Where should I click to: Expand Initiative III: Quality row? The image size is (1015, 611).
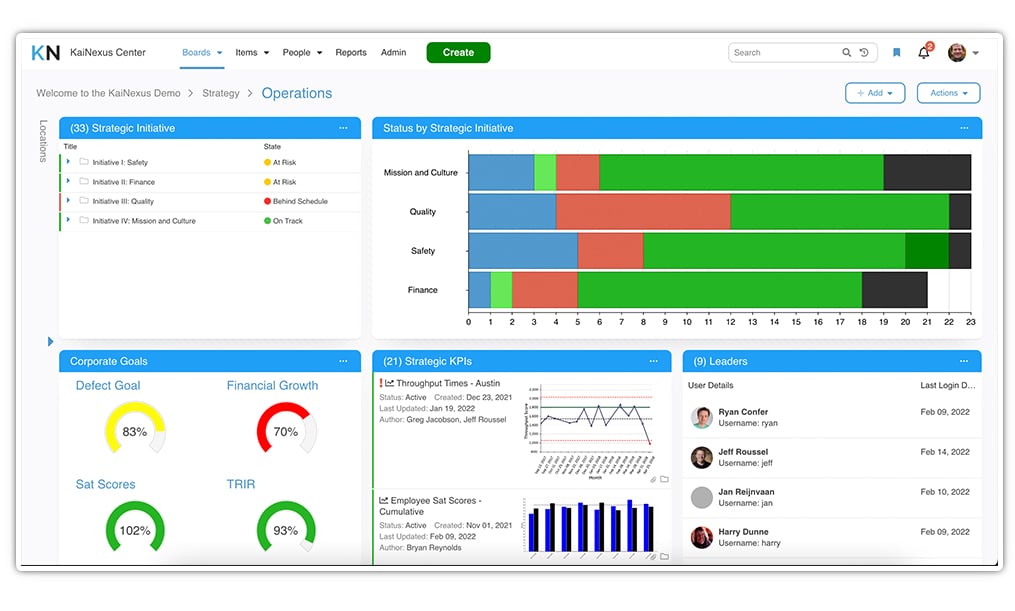point(69,201)
